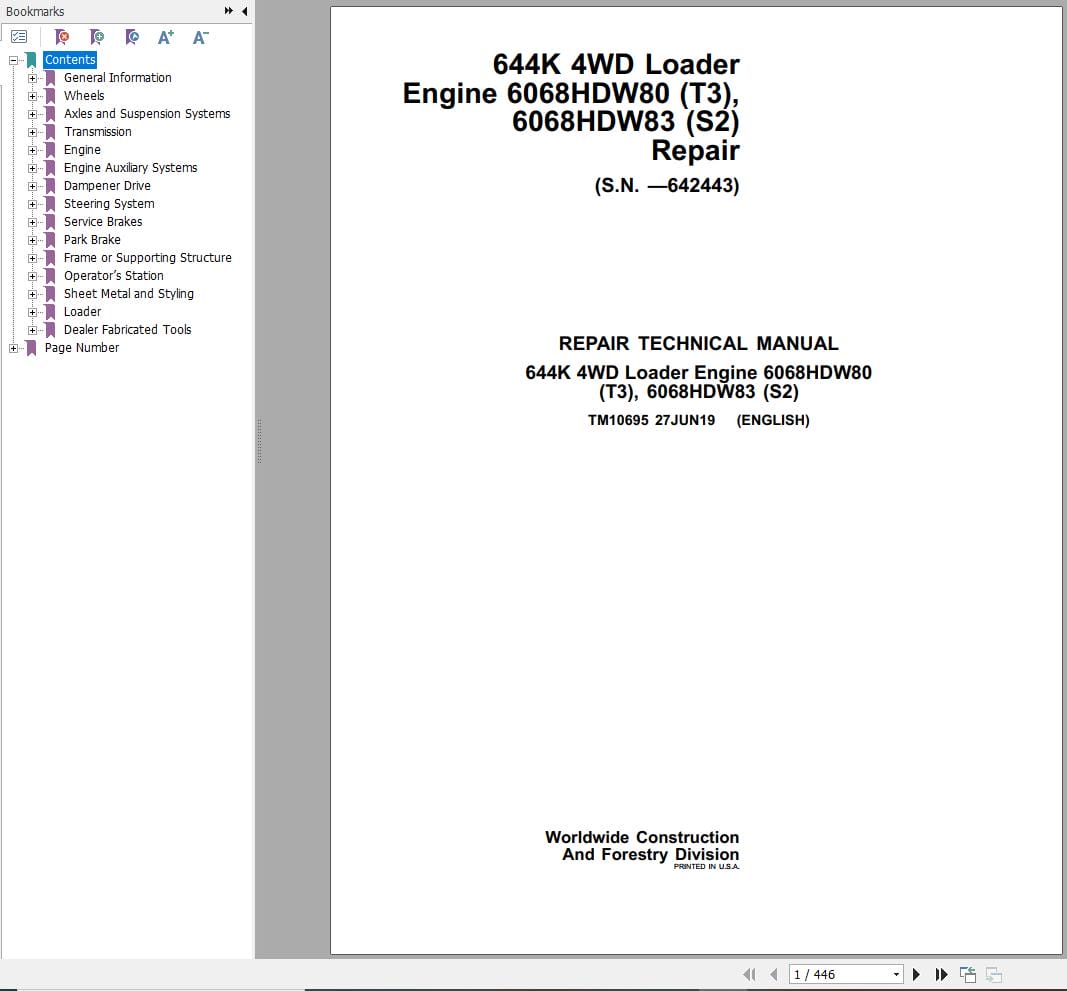Click the purple bookmark icon beside Wheels
Image resolution: width=1067 pixels, height=991 pixels.
tap(50, 96)
